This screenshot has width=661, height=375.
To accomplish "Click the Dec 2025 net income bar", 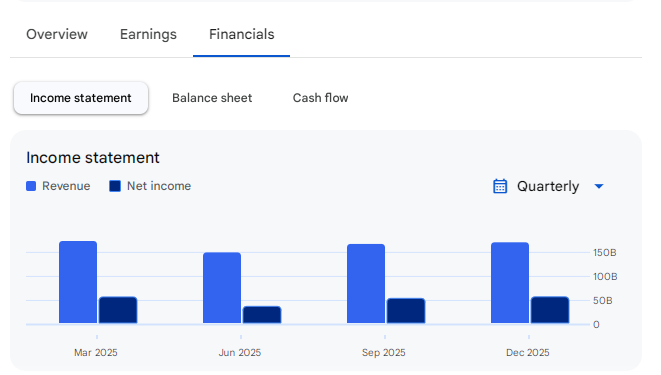I will (x=550, y=310).
